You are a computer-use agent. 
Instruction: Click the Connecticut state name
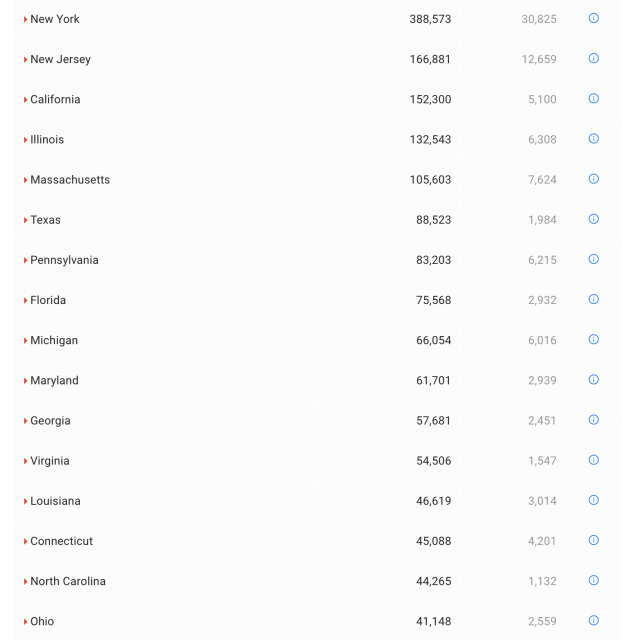(61, 541)
